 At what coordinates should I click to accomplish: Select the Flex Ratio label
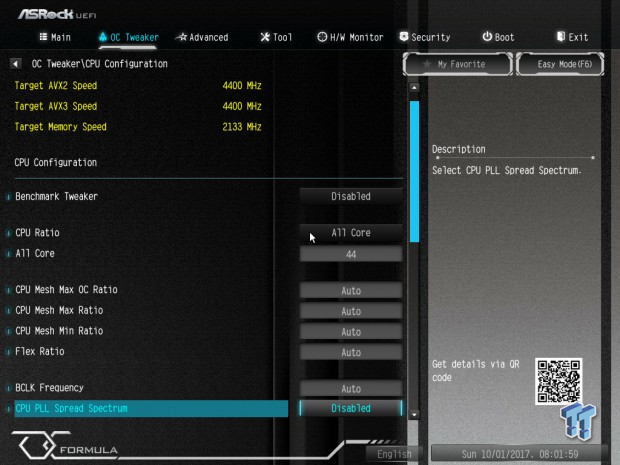(40, 352)
